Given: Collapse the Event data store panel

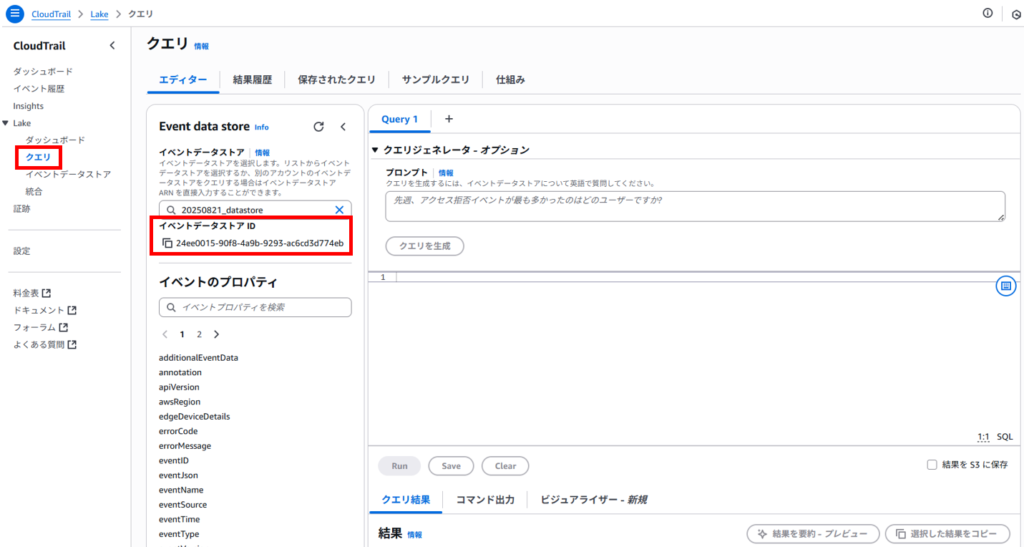Looking at the screenshot, I should (344, 127).
